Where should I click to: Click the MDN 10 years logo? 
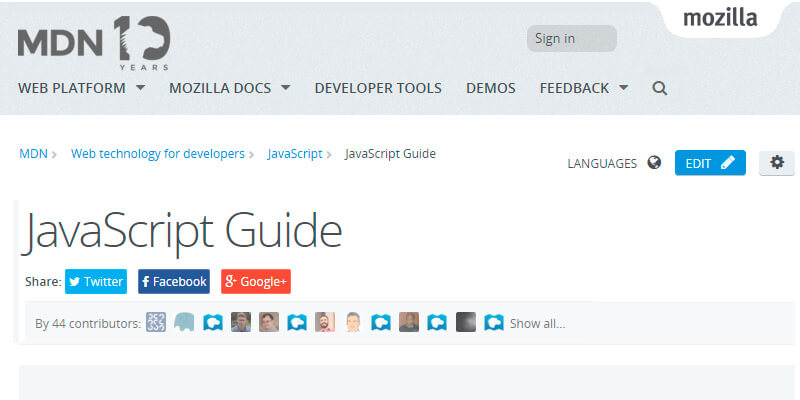(94, 43)
